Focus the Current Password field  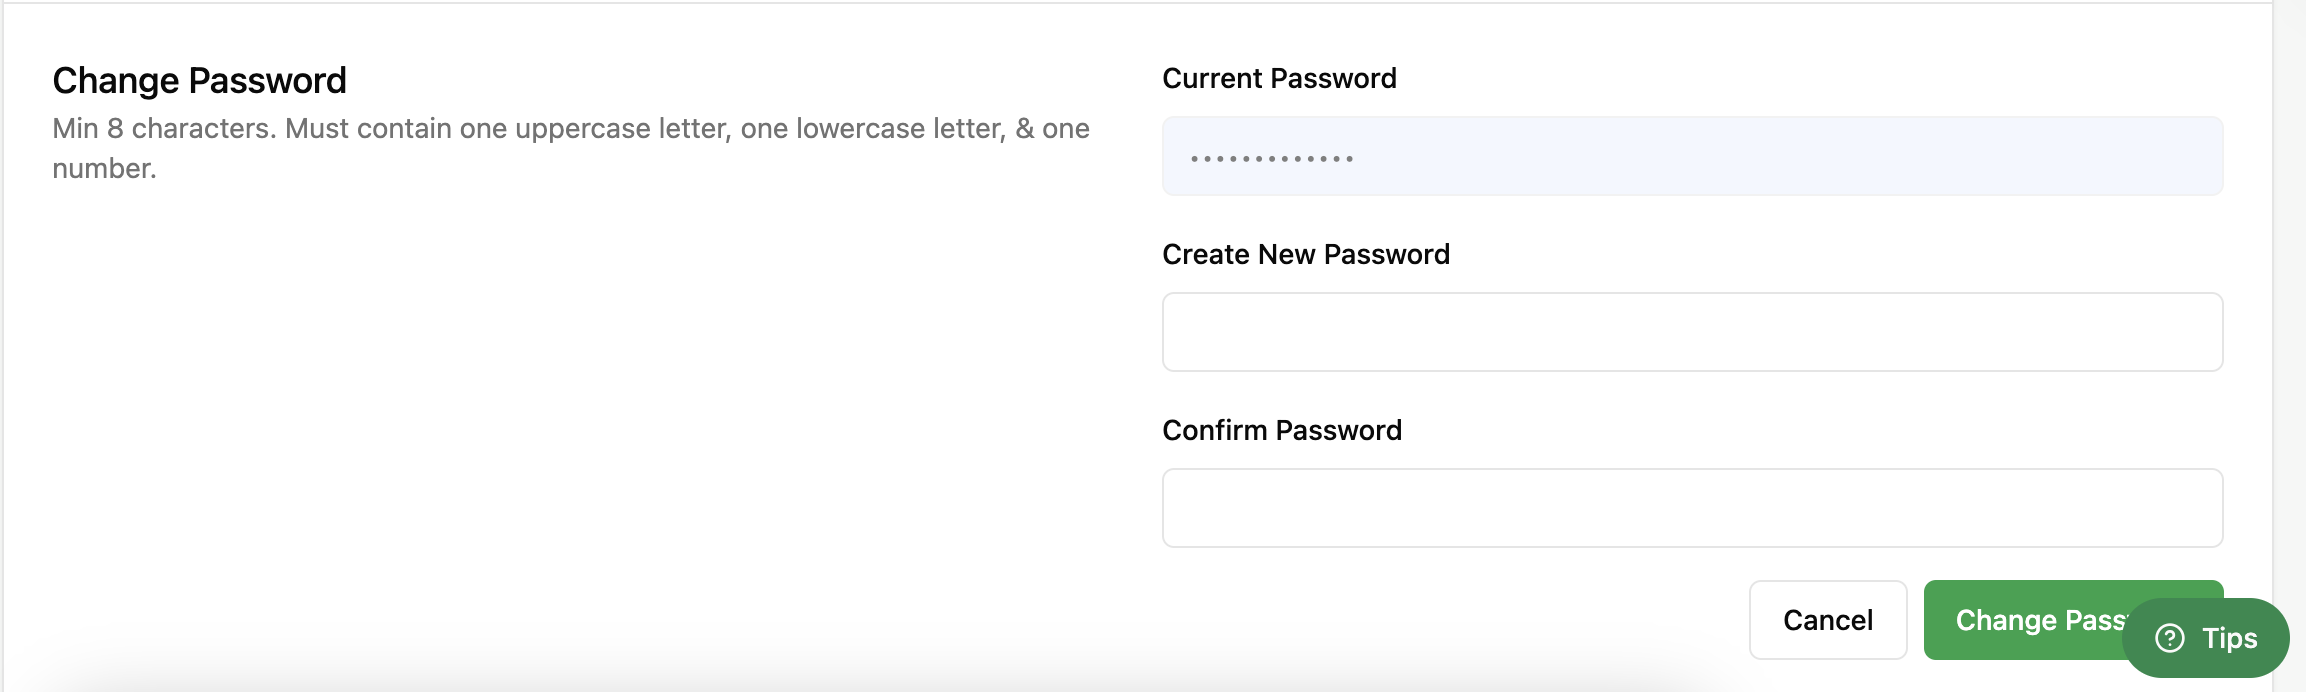(1692, 156)
